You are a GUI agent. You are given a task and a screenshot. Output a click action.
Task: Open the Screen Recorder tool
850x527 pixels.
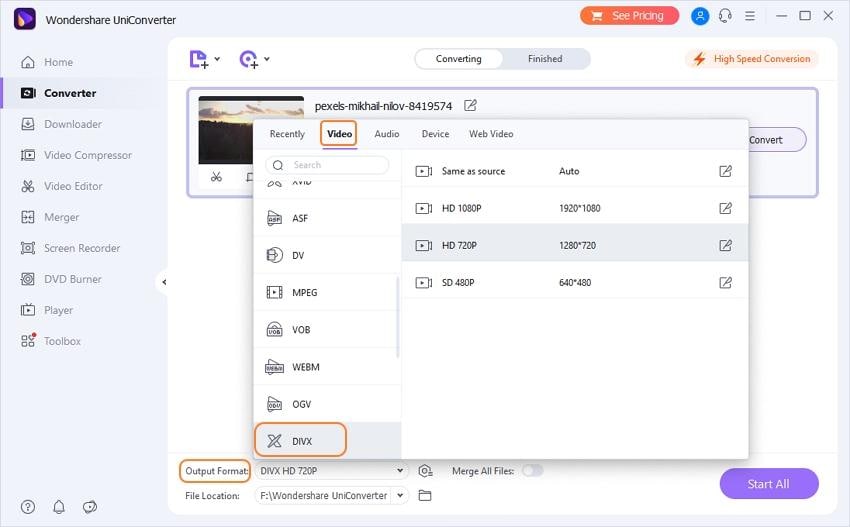tap(70, 248)
